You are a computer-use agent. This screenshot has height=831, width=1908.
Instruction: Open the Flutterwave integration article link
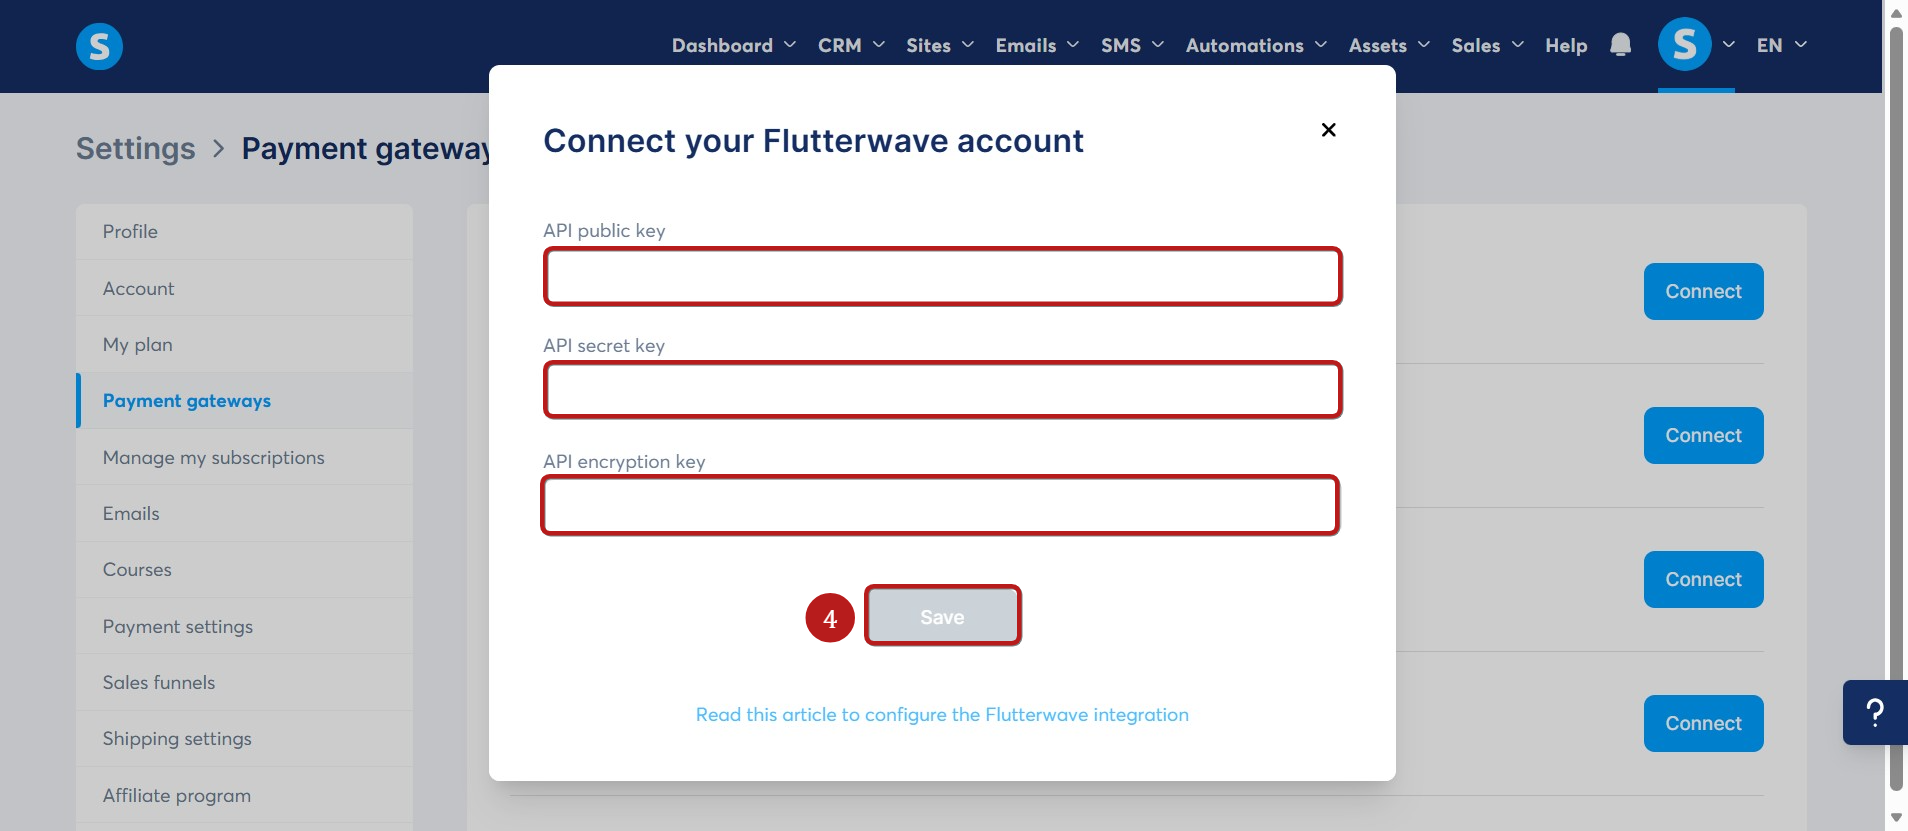click(x=942, y=715)
